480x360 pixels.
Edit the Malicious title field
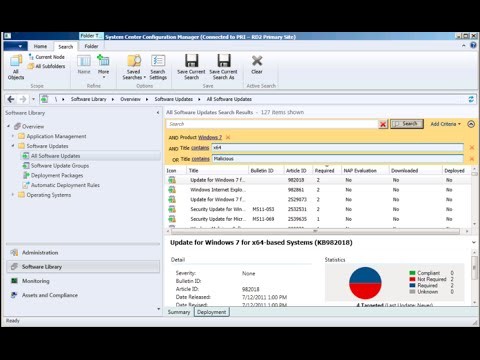pyautogui.click(x=337, y=159)
